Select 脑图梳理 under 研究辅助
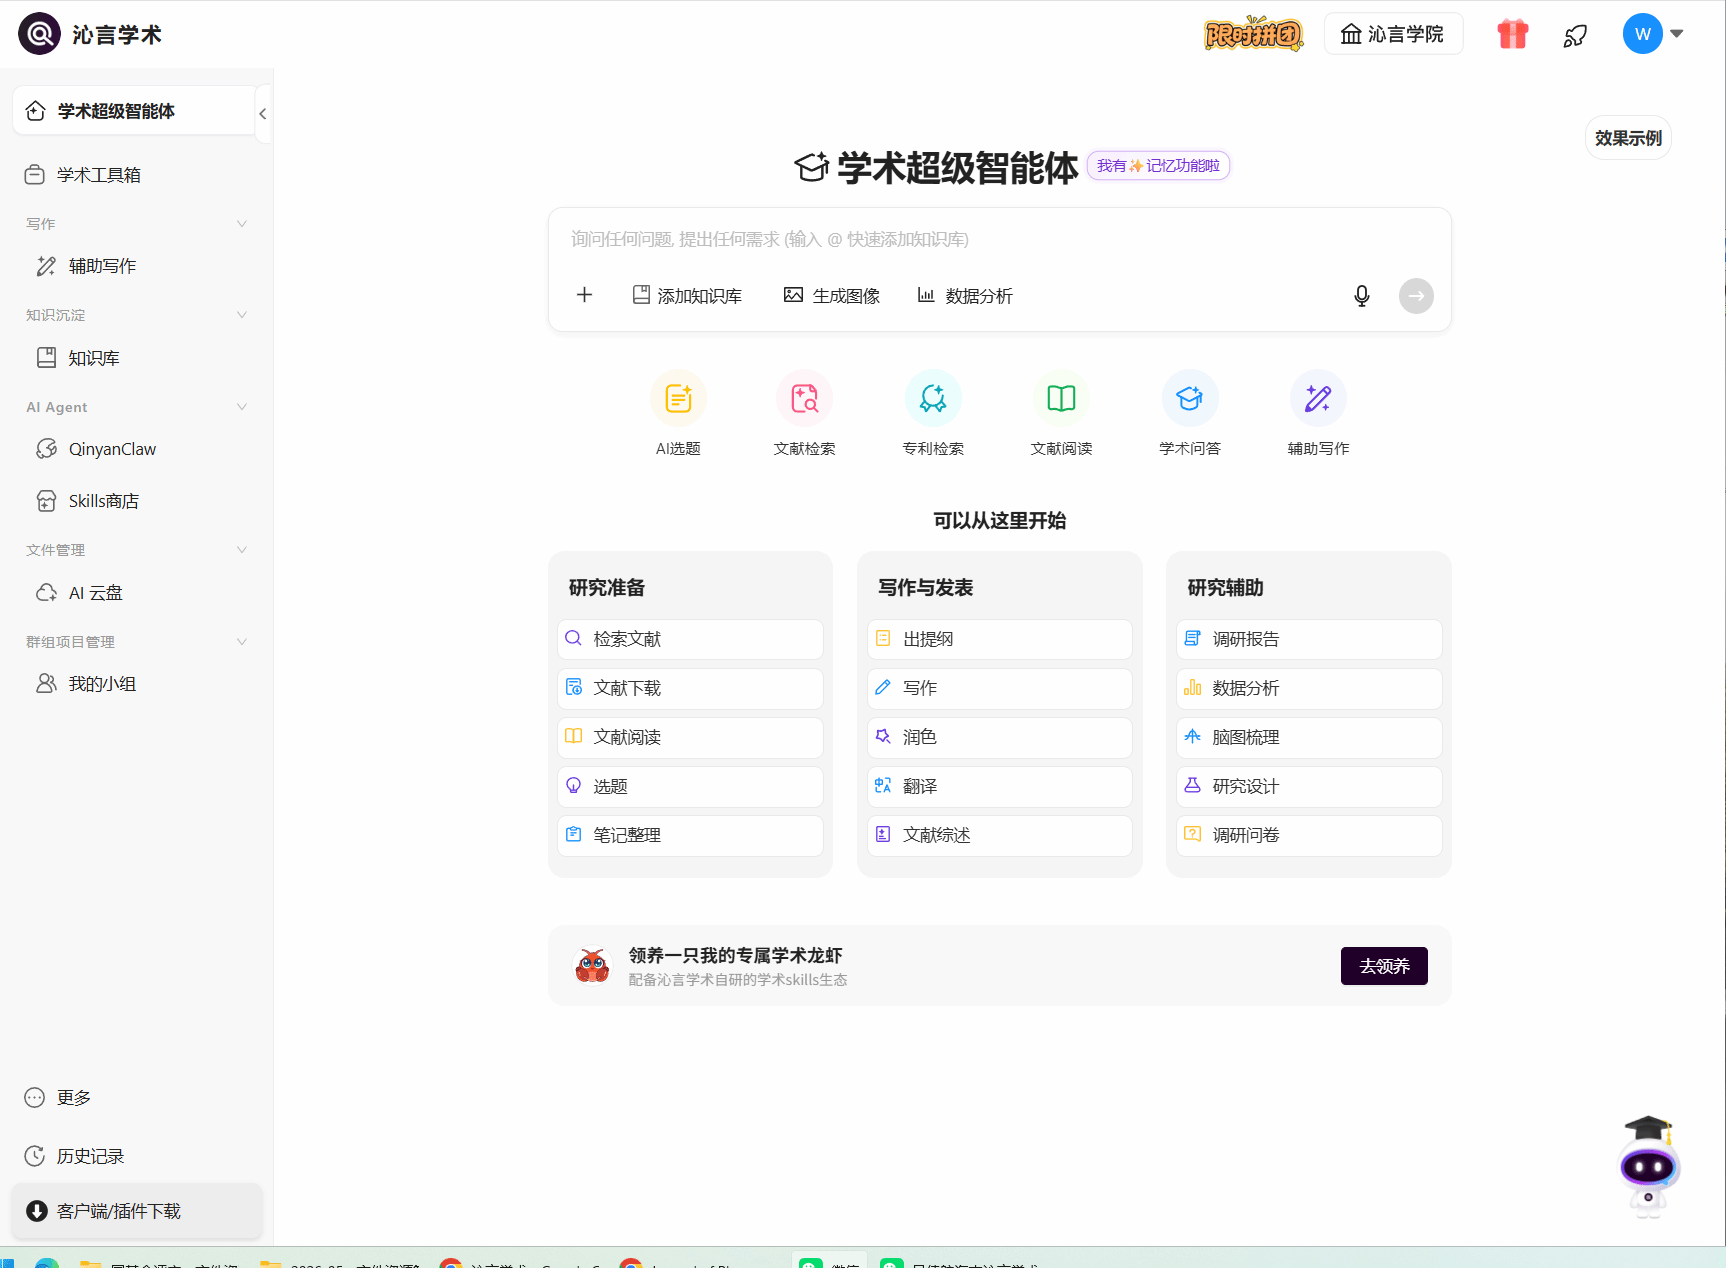This screenshot has height=1268, width=1726. (x=1309, y=737)
